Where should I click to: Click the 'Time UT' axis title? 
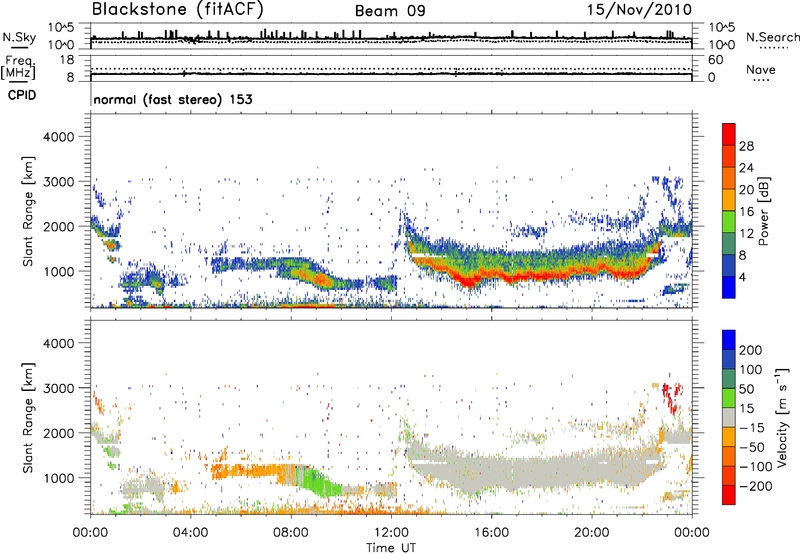391,548
